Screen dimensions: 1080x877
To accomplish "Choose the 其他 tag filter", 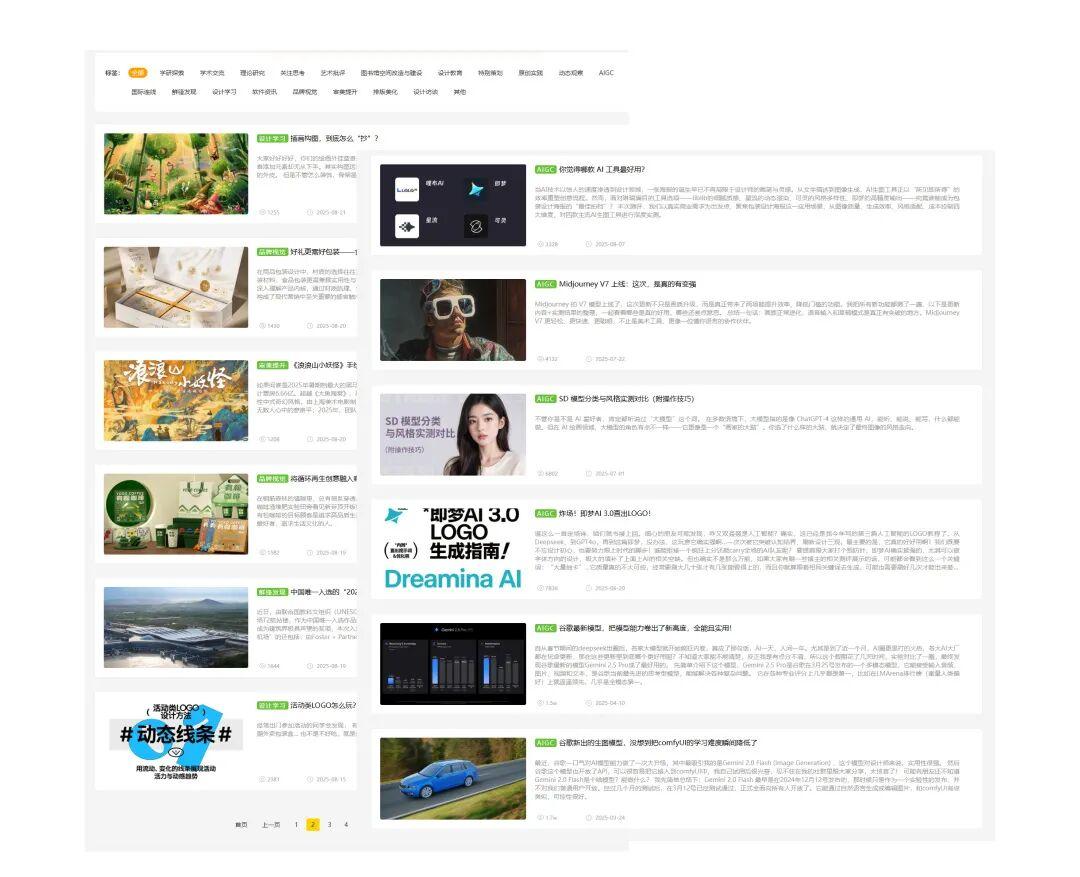I will click(x=459, y=92).
